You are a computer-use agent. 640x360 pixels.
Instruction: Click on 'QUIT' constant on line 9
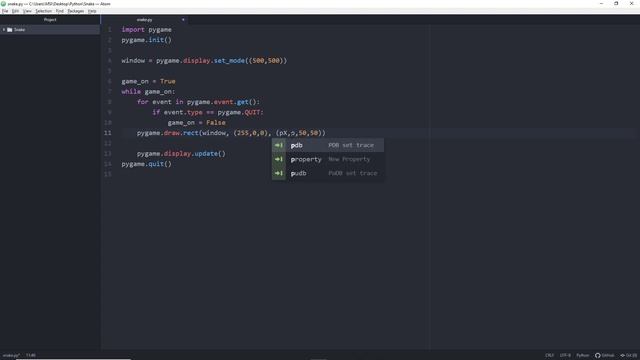[252, 112]
